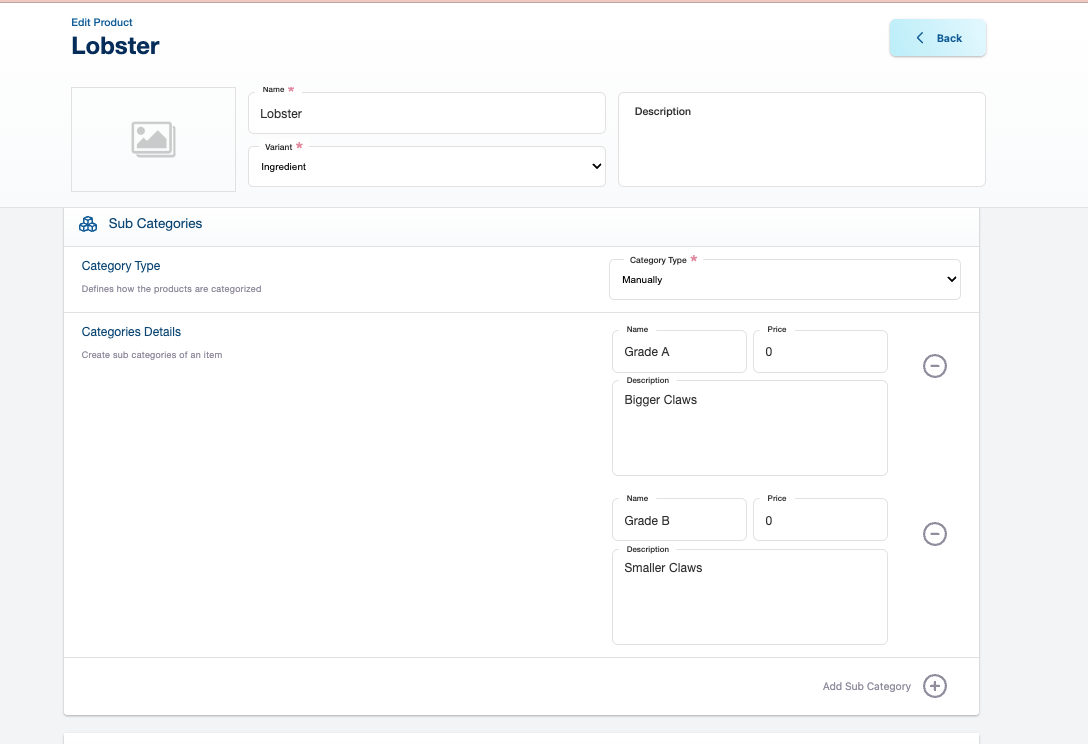Screen dimensions: 1088x744
Task: Click the plus icon to add sub category
Action: tap(934, 686)
